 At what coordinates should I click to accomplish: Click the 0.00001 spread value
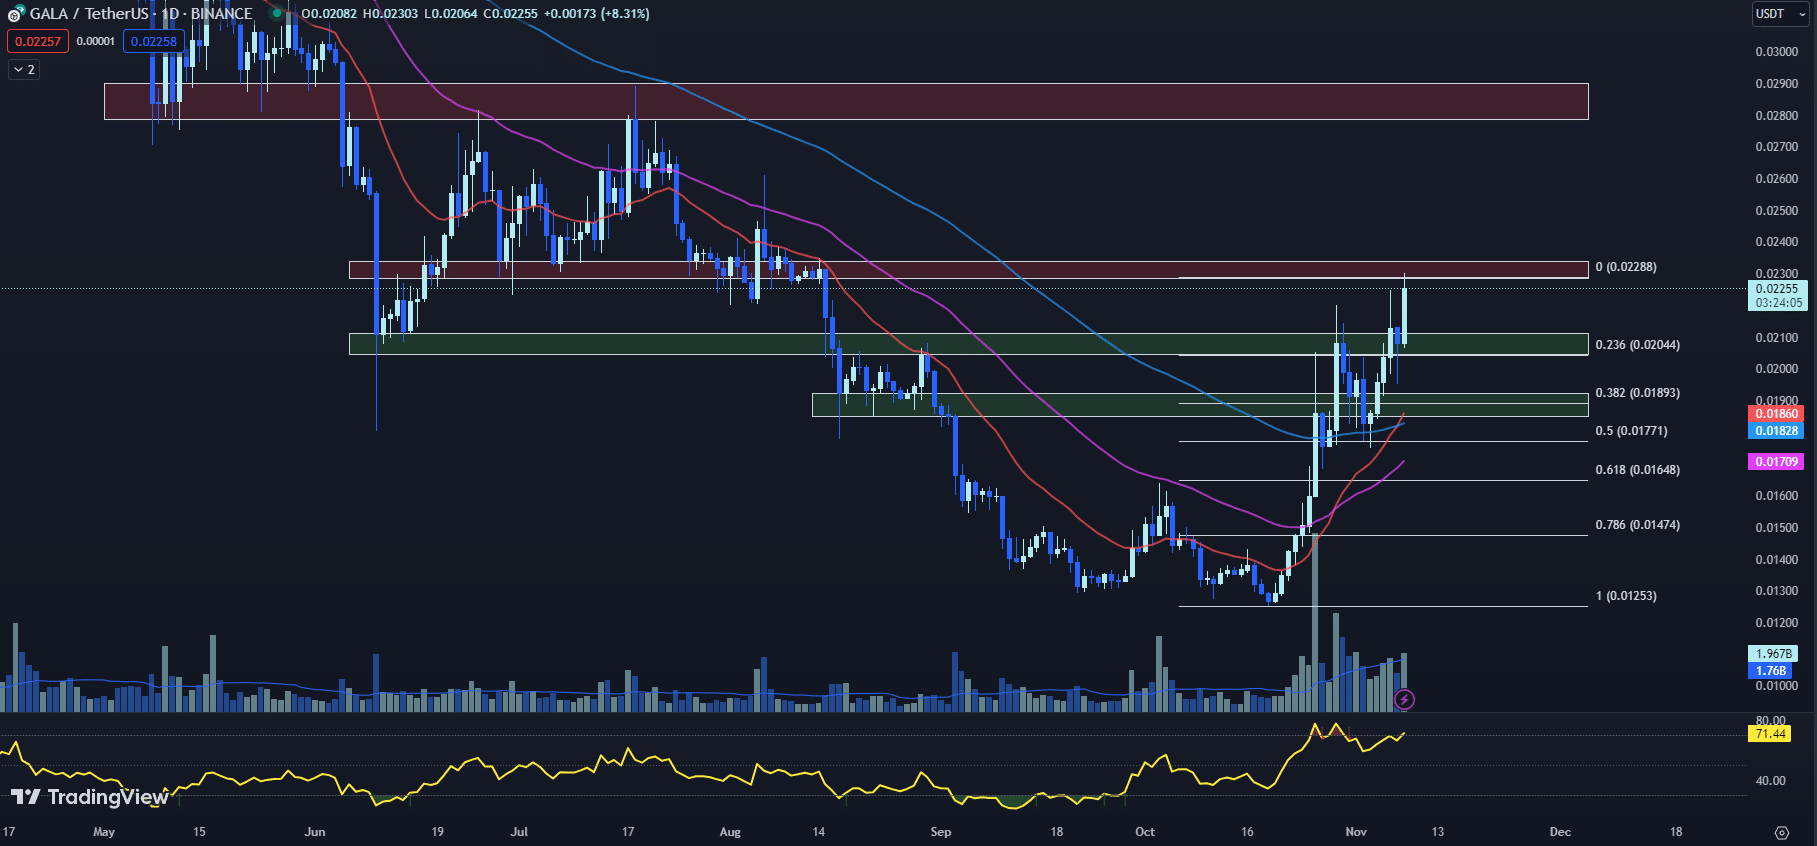pos(96,41)
